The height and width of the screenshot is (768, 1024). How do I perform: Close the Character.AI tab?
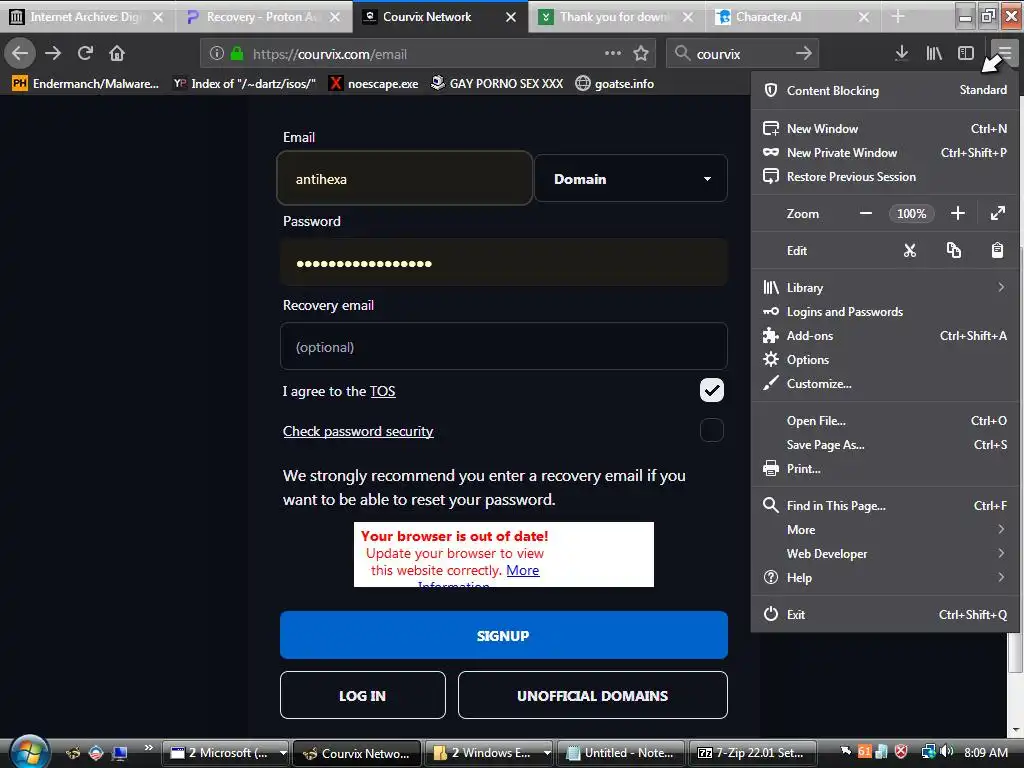point(864,17)
